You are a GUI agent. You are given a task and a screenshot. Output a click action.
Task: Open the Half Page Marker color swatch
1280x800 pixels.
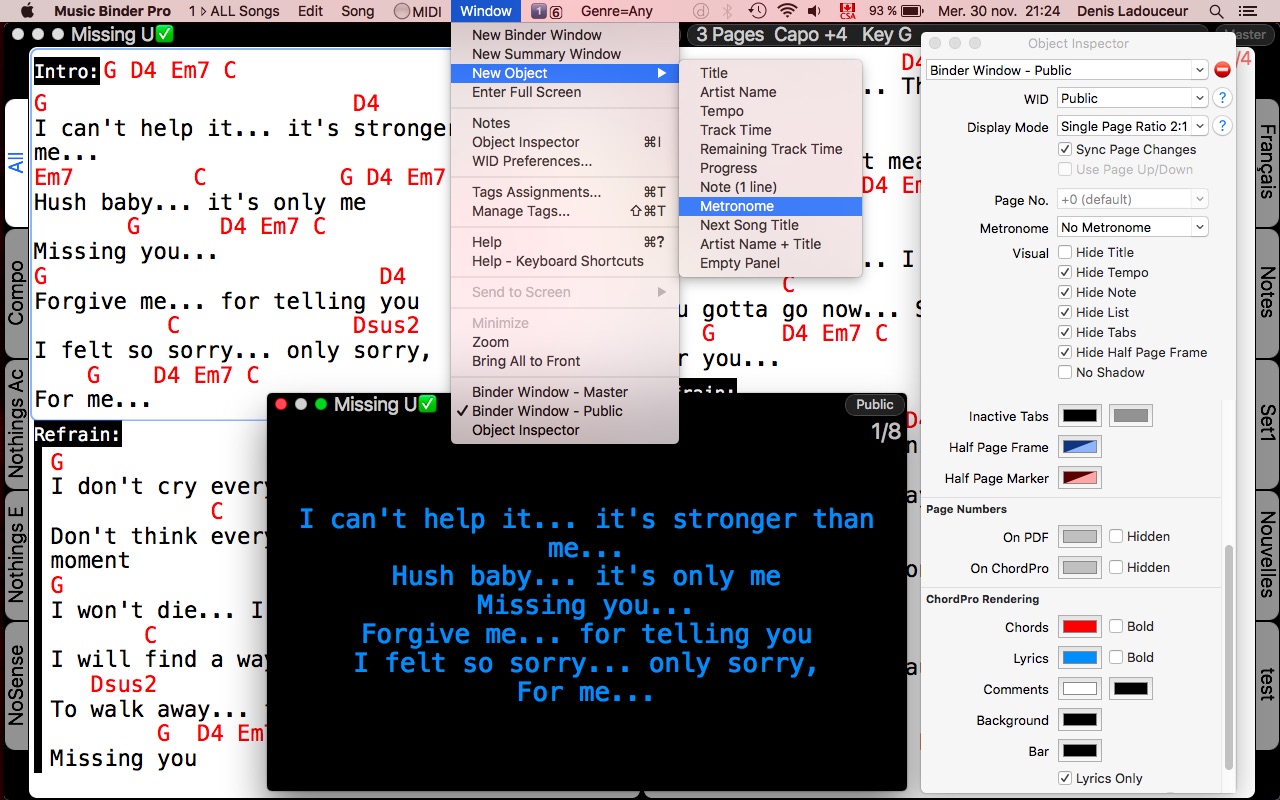coord(1080,478)
